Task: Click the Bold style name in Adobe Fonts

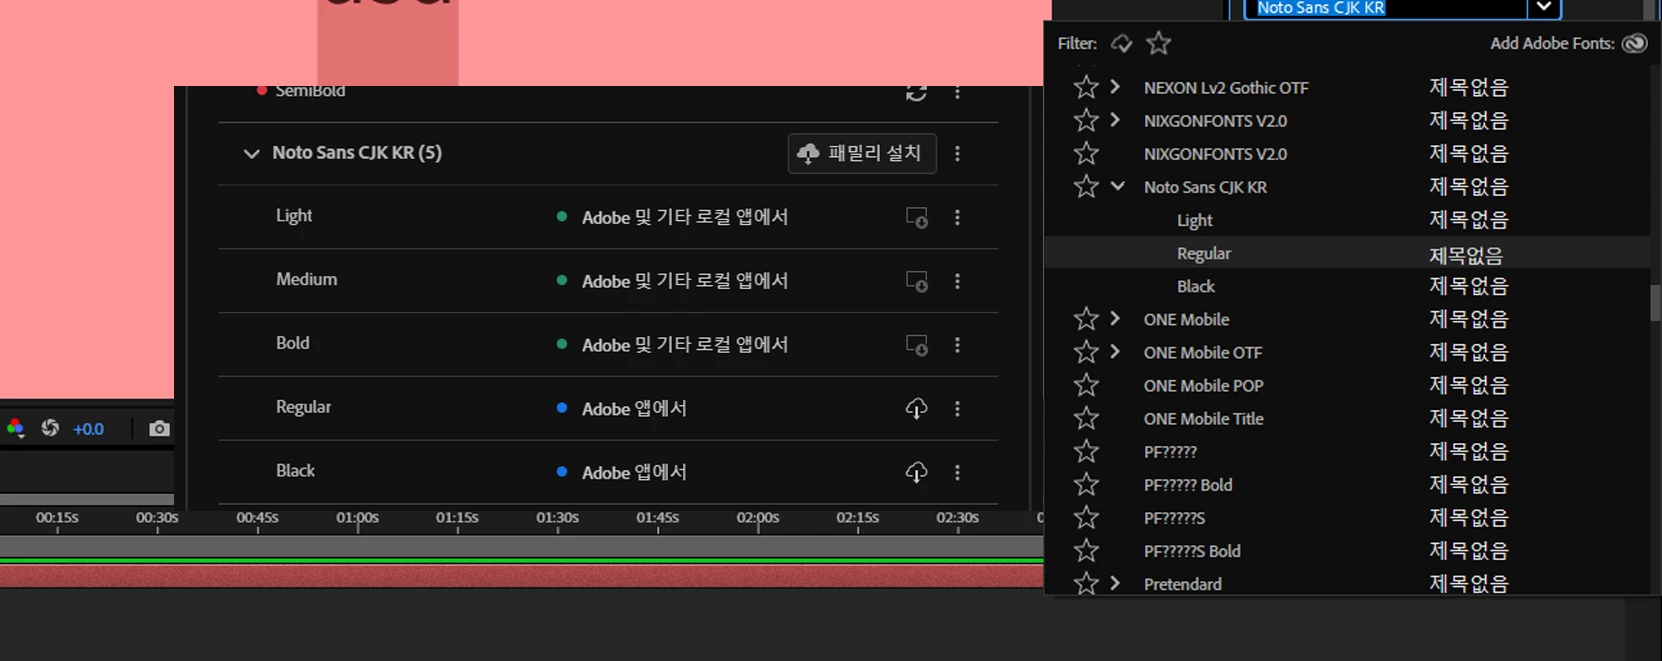Action: [x=292, y=343]
